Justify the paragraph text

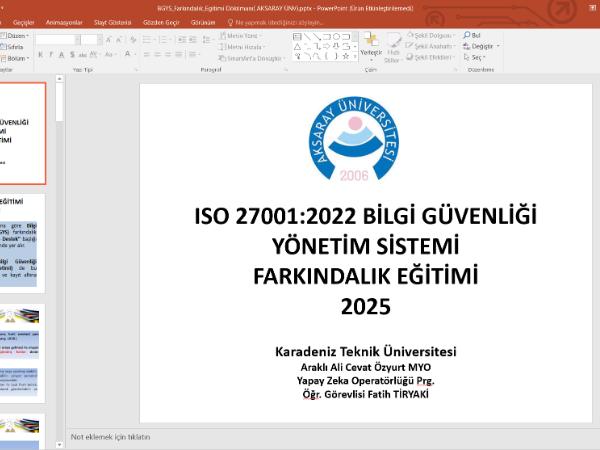(179, 55)
